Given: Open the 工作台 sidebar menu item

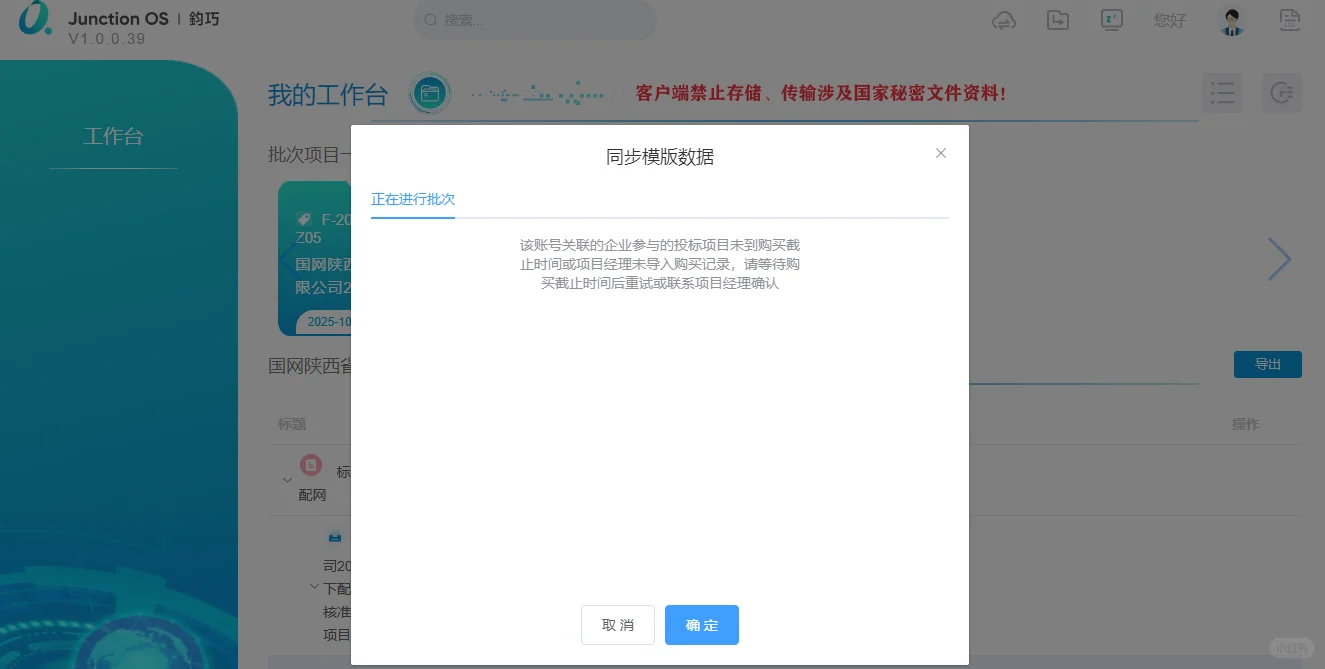Looking at the screenshot, I should (x=113, y=136).
